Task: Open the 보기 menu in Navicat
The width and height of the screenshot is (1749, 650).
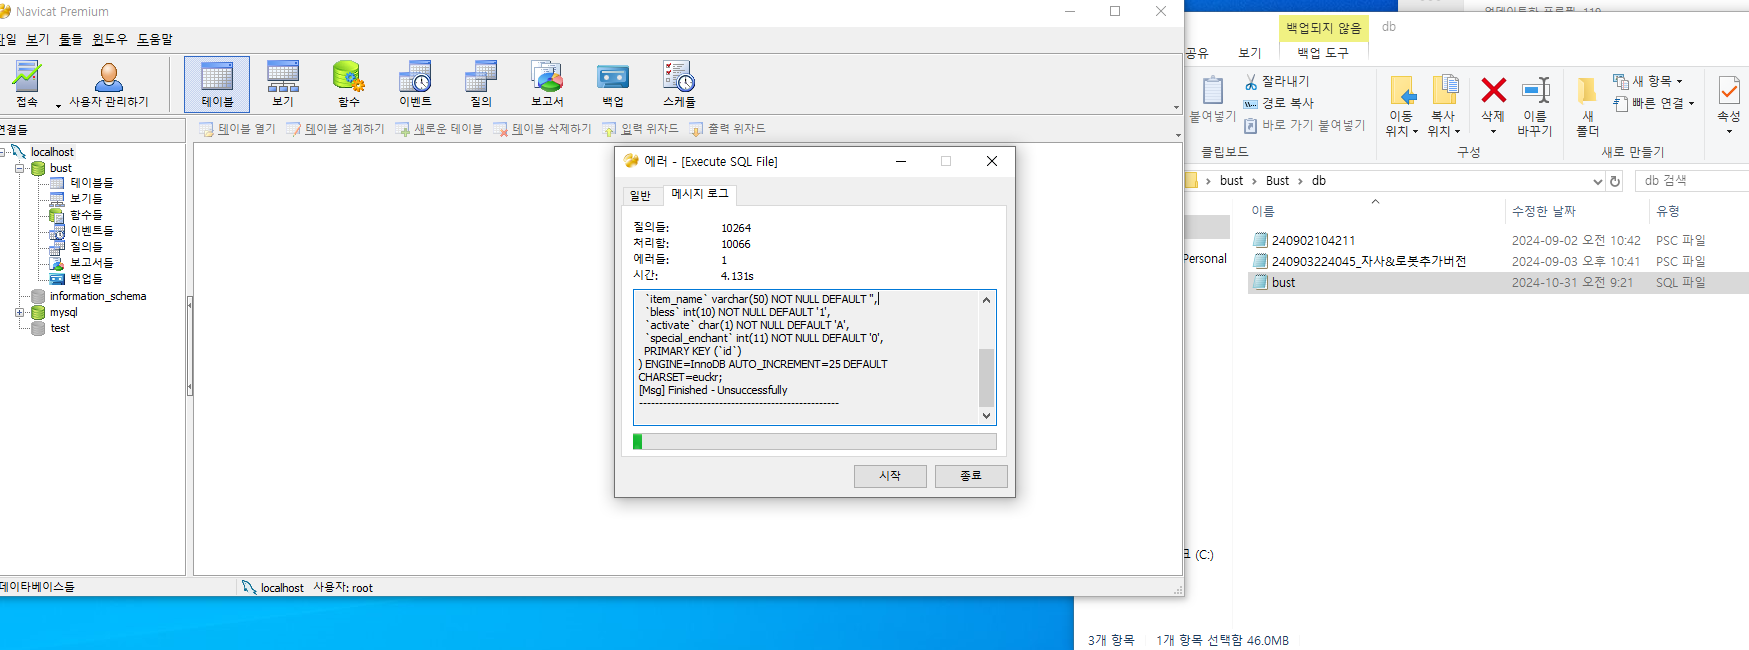Action: click(38, 39)
